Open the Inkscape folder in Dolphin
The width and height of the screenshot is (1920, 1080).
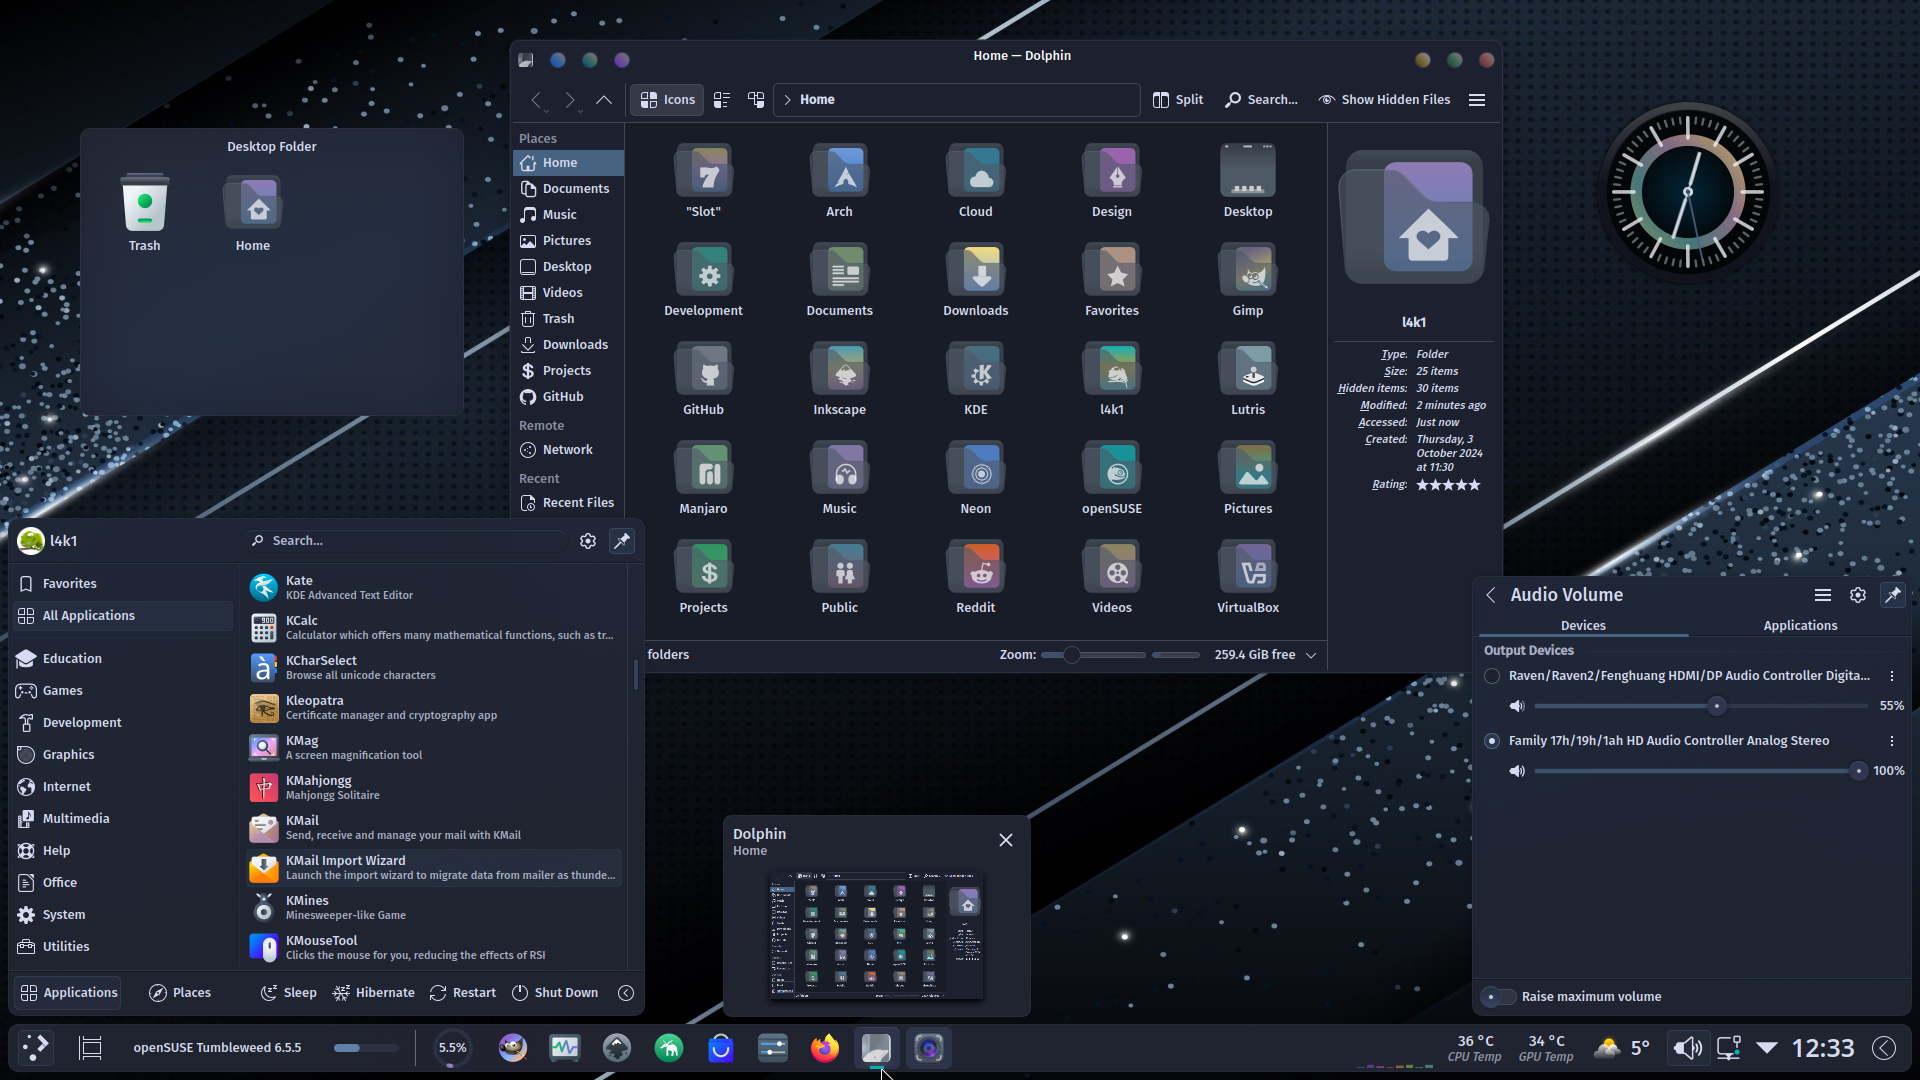click(x=840, y=380)
